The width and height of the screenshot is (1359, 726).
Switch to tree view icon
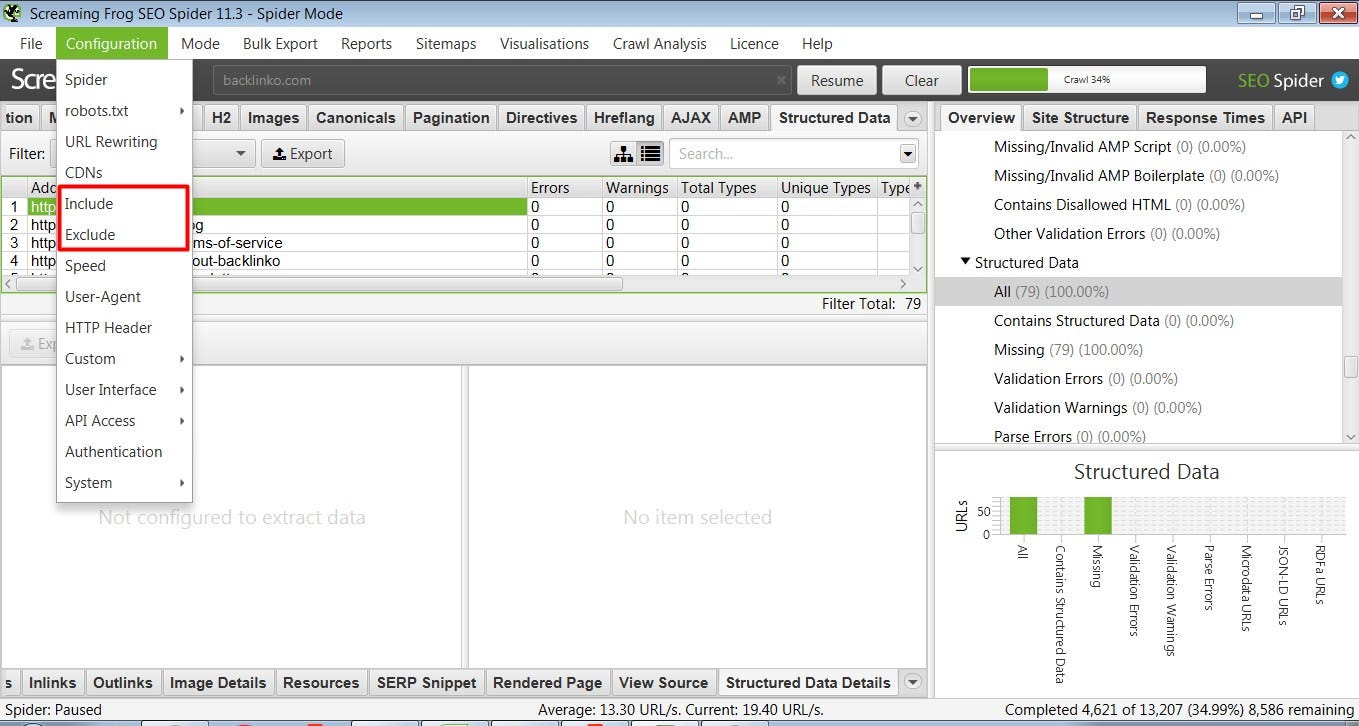pos(624,154)
